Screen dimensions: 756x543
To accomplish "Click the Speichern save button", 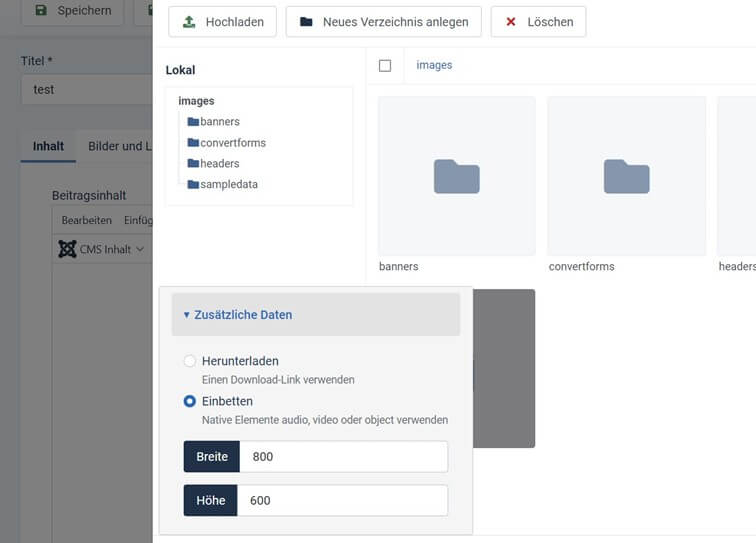I will point(72,11).
